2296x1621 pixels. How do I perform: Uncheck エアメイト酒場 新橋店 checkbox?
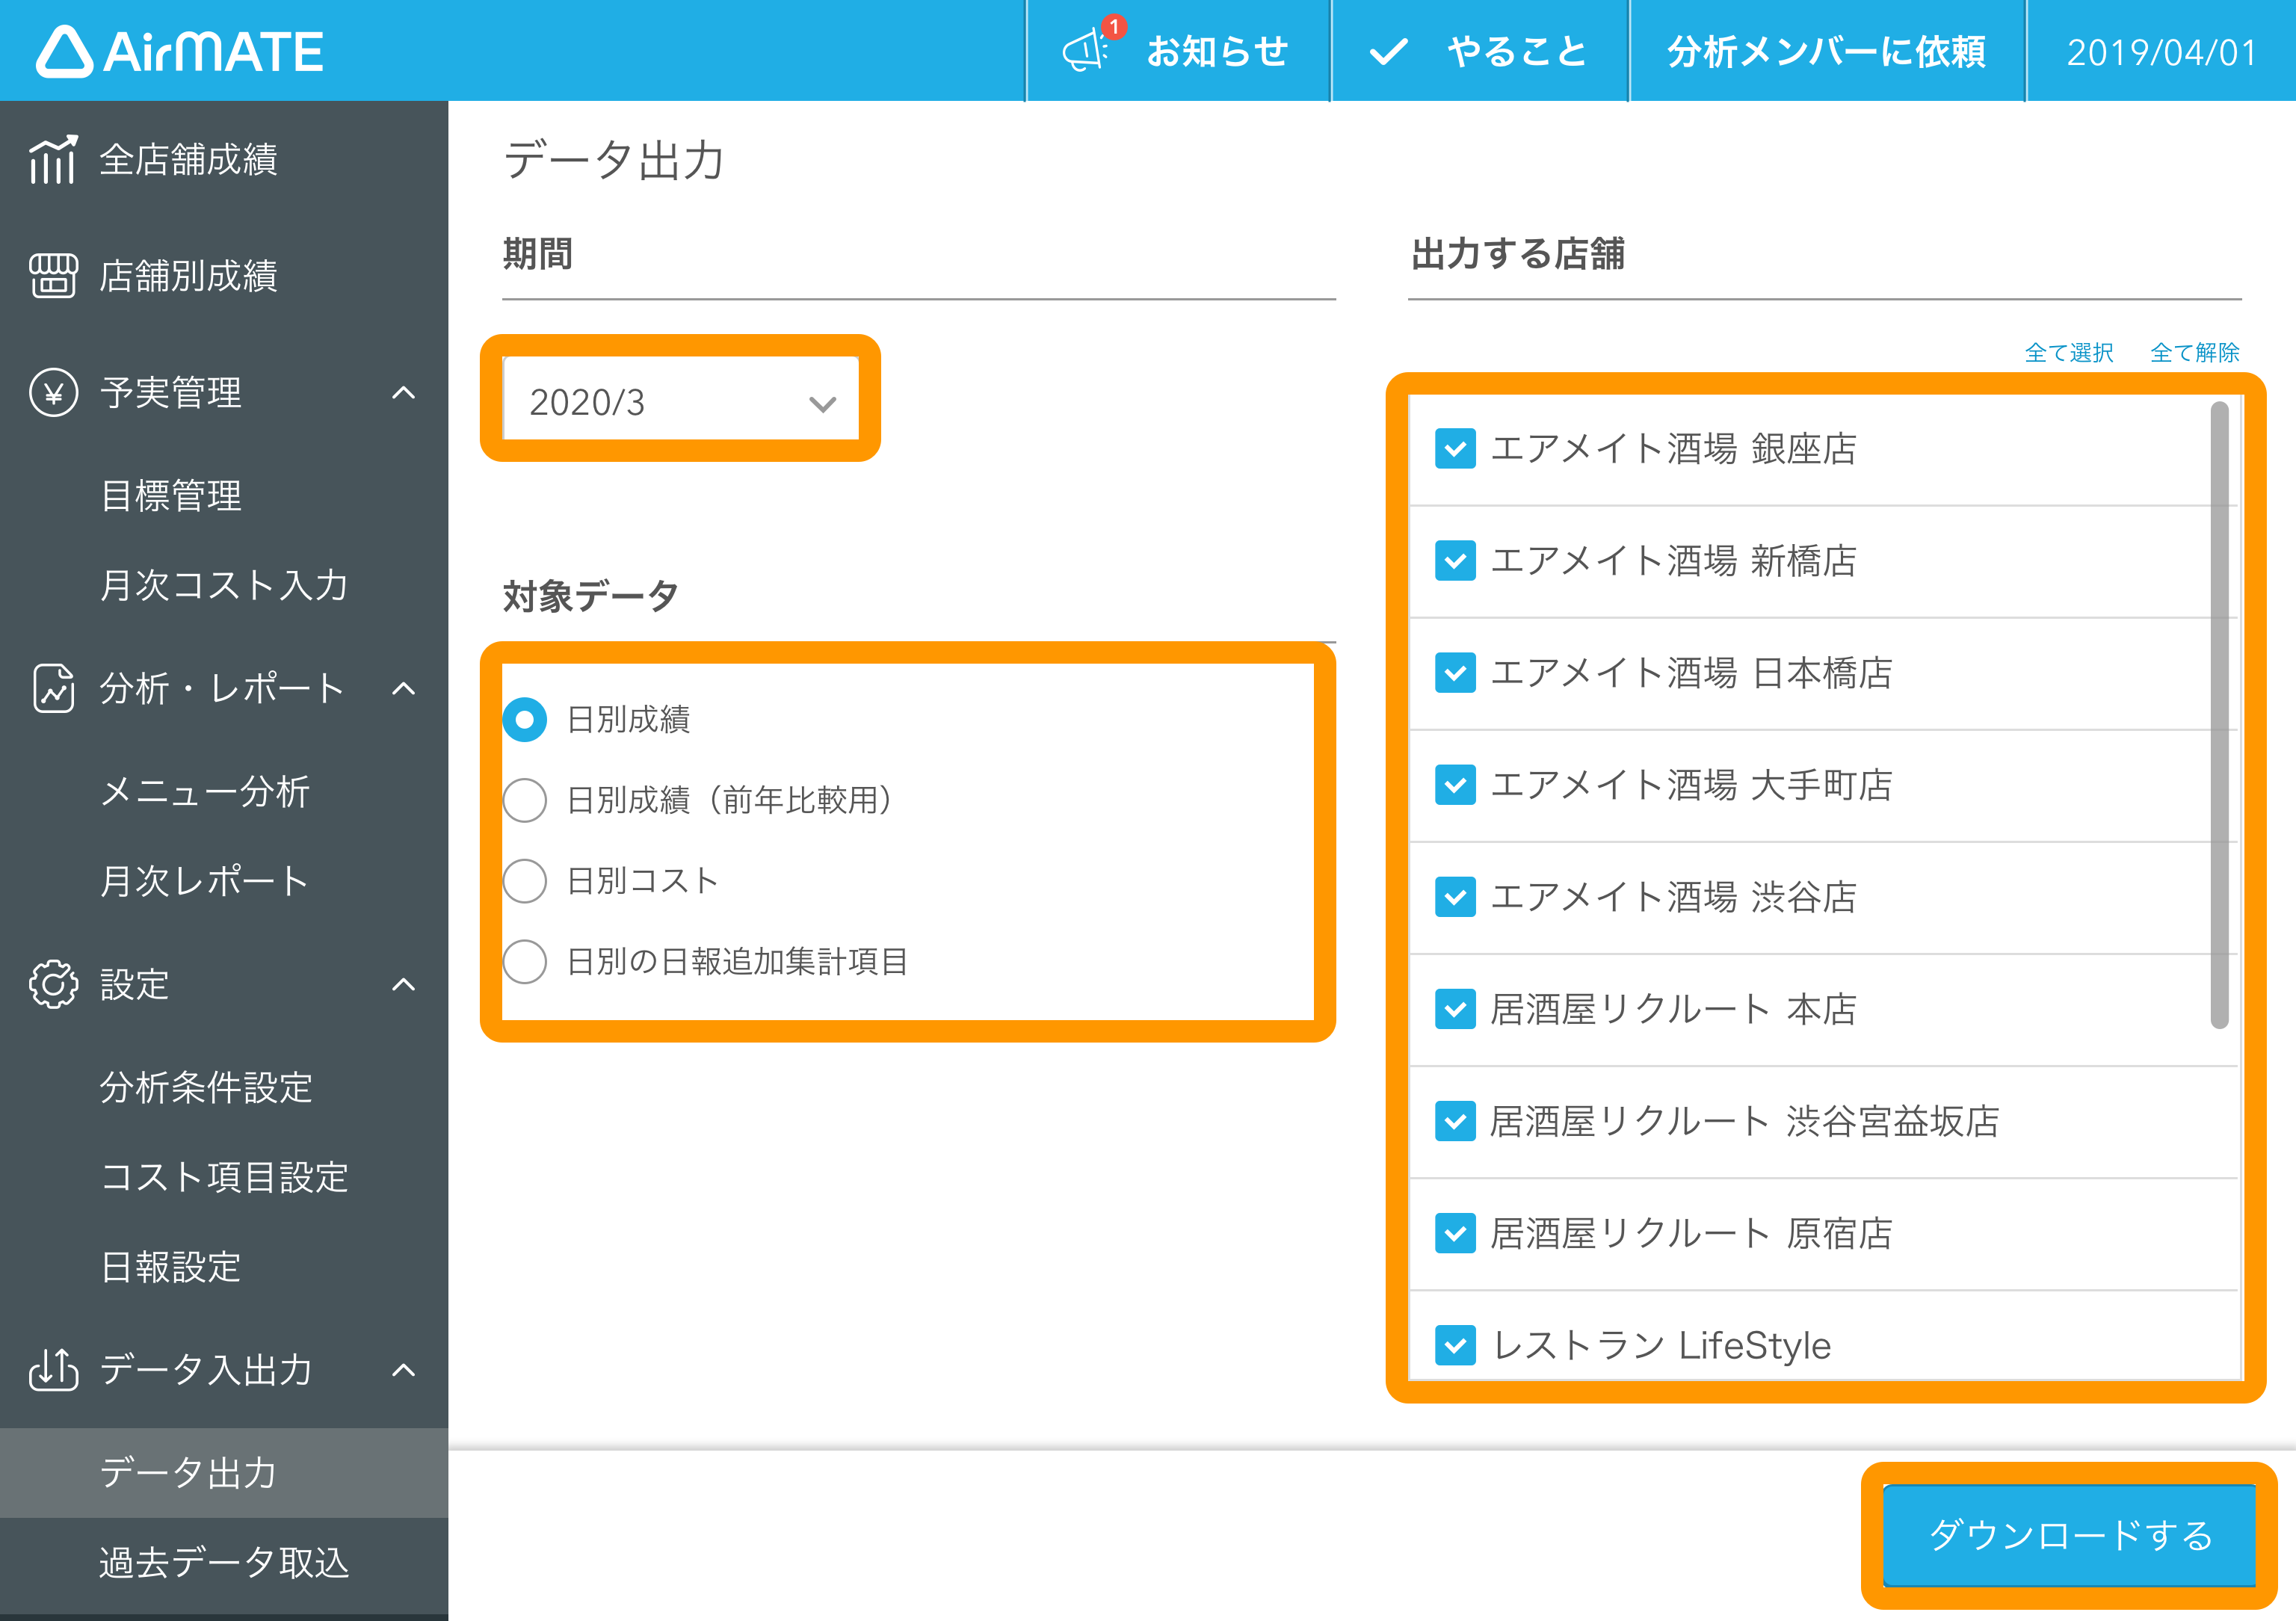click(x=1455, y=560)
